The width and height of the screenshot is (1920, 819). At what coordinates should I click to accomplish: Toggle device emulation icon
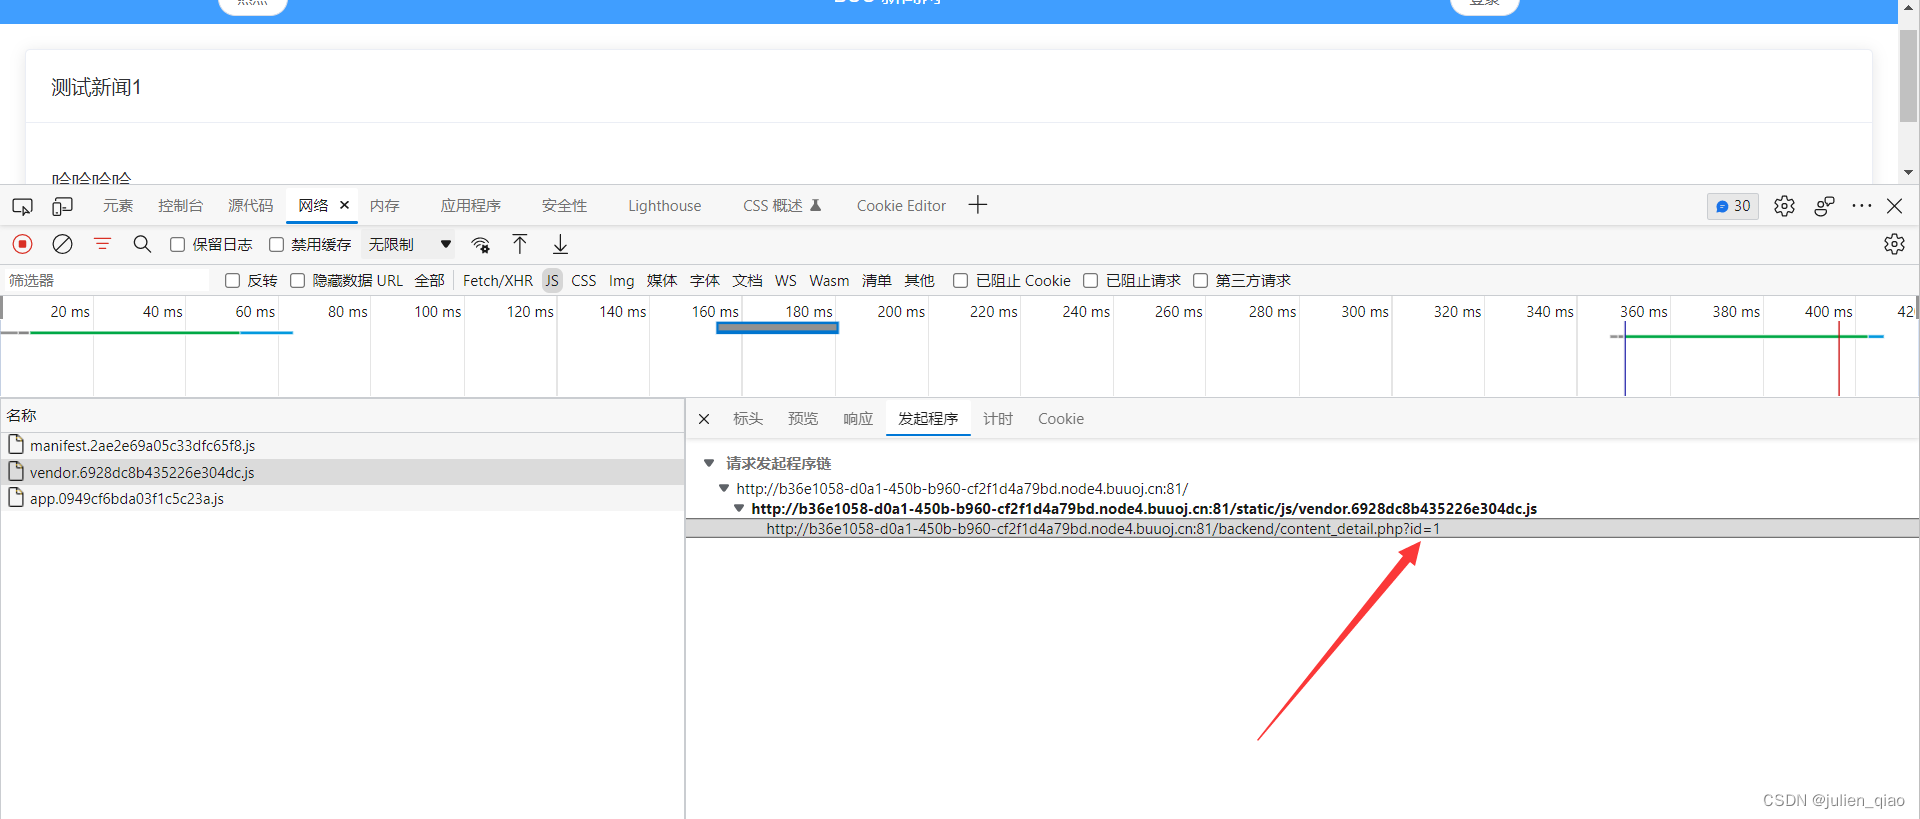click(x=62, y=206)
